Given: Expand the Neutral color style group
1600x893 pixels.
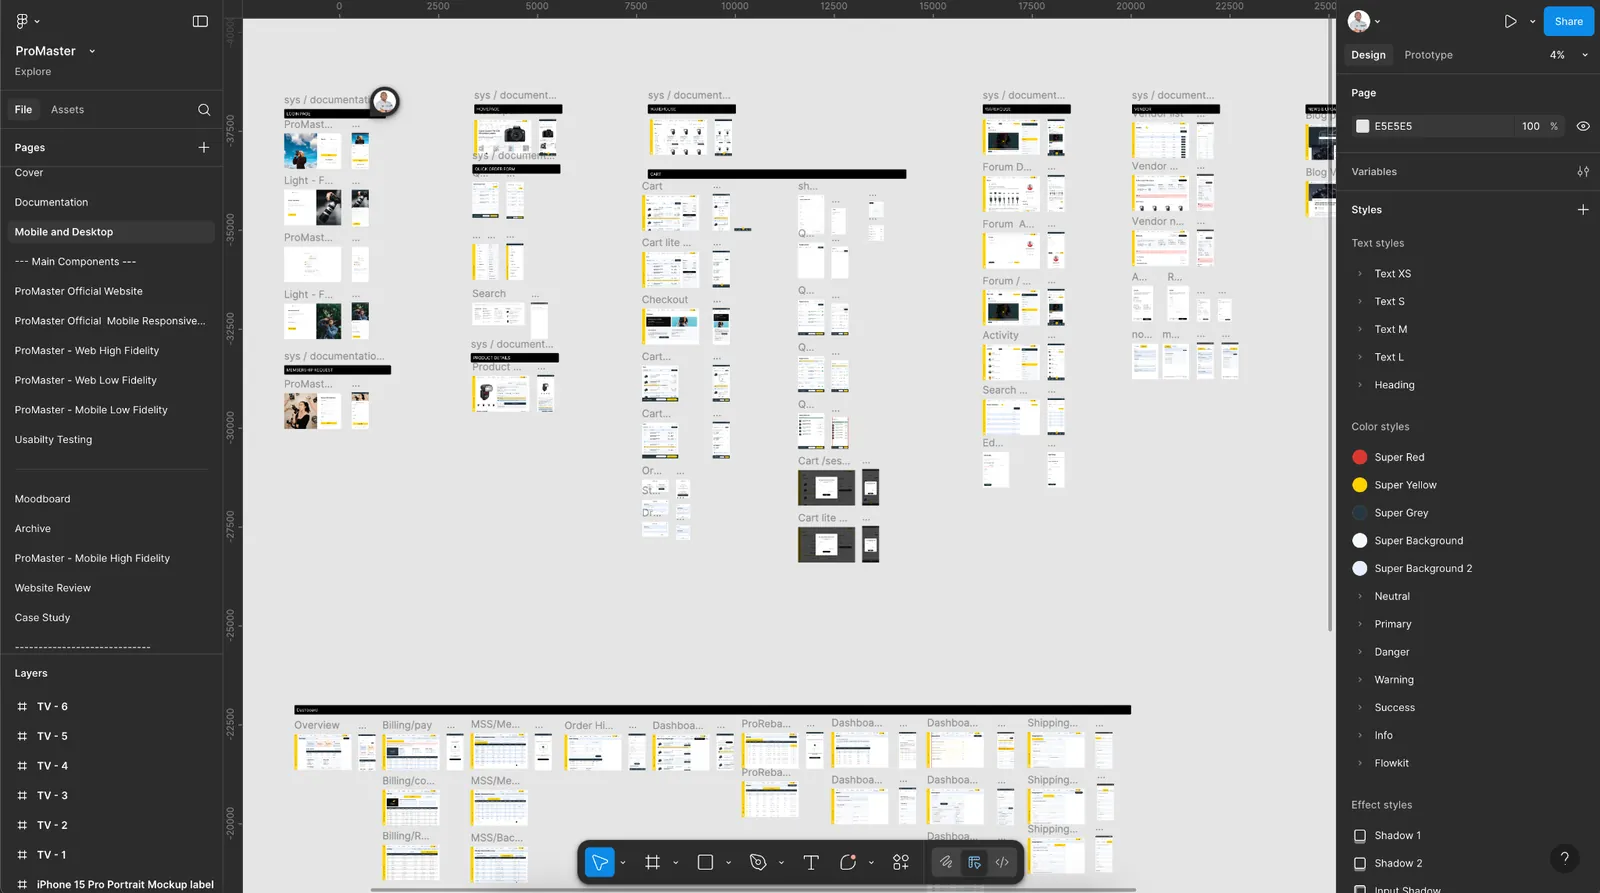Looking at the screenshot, I should coord(1360,596).
